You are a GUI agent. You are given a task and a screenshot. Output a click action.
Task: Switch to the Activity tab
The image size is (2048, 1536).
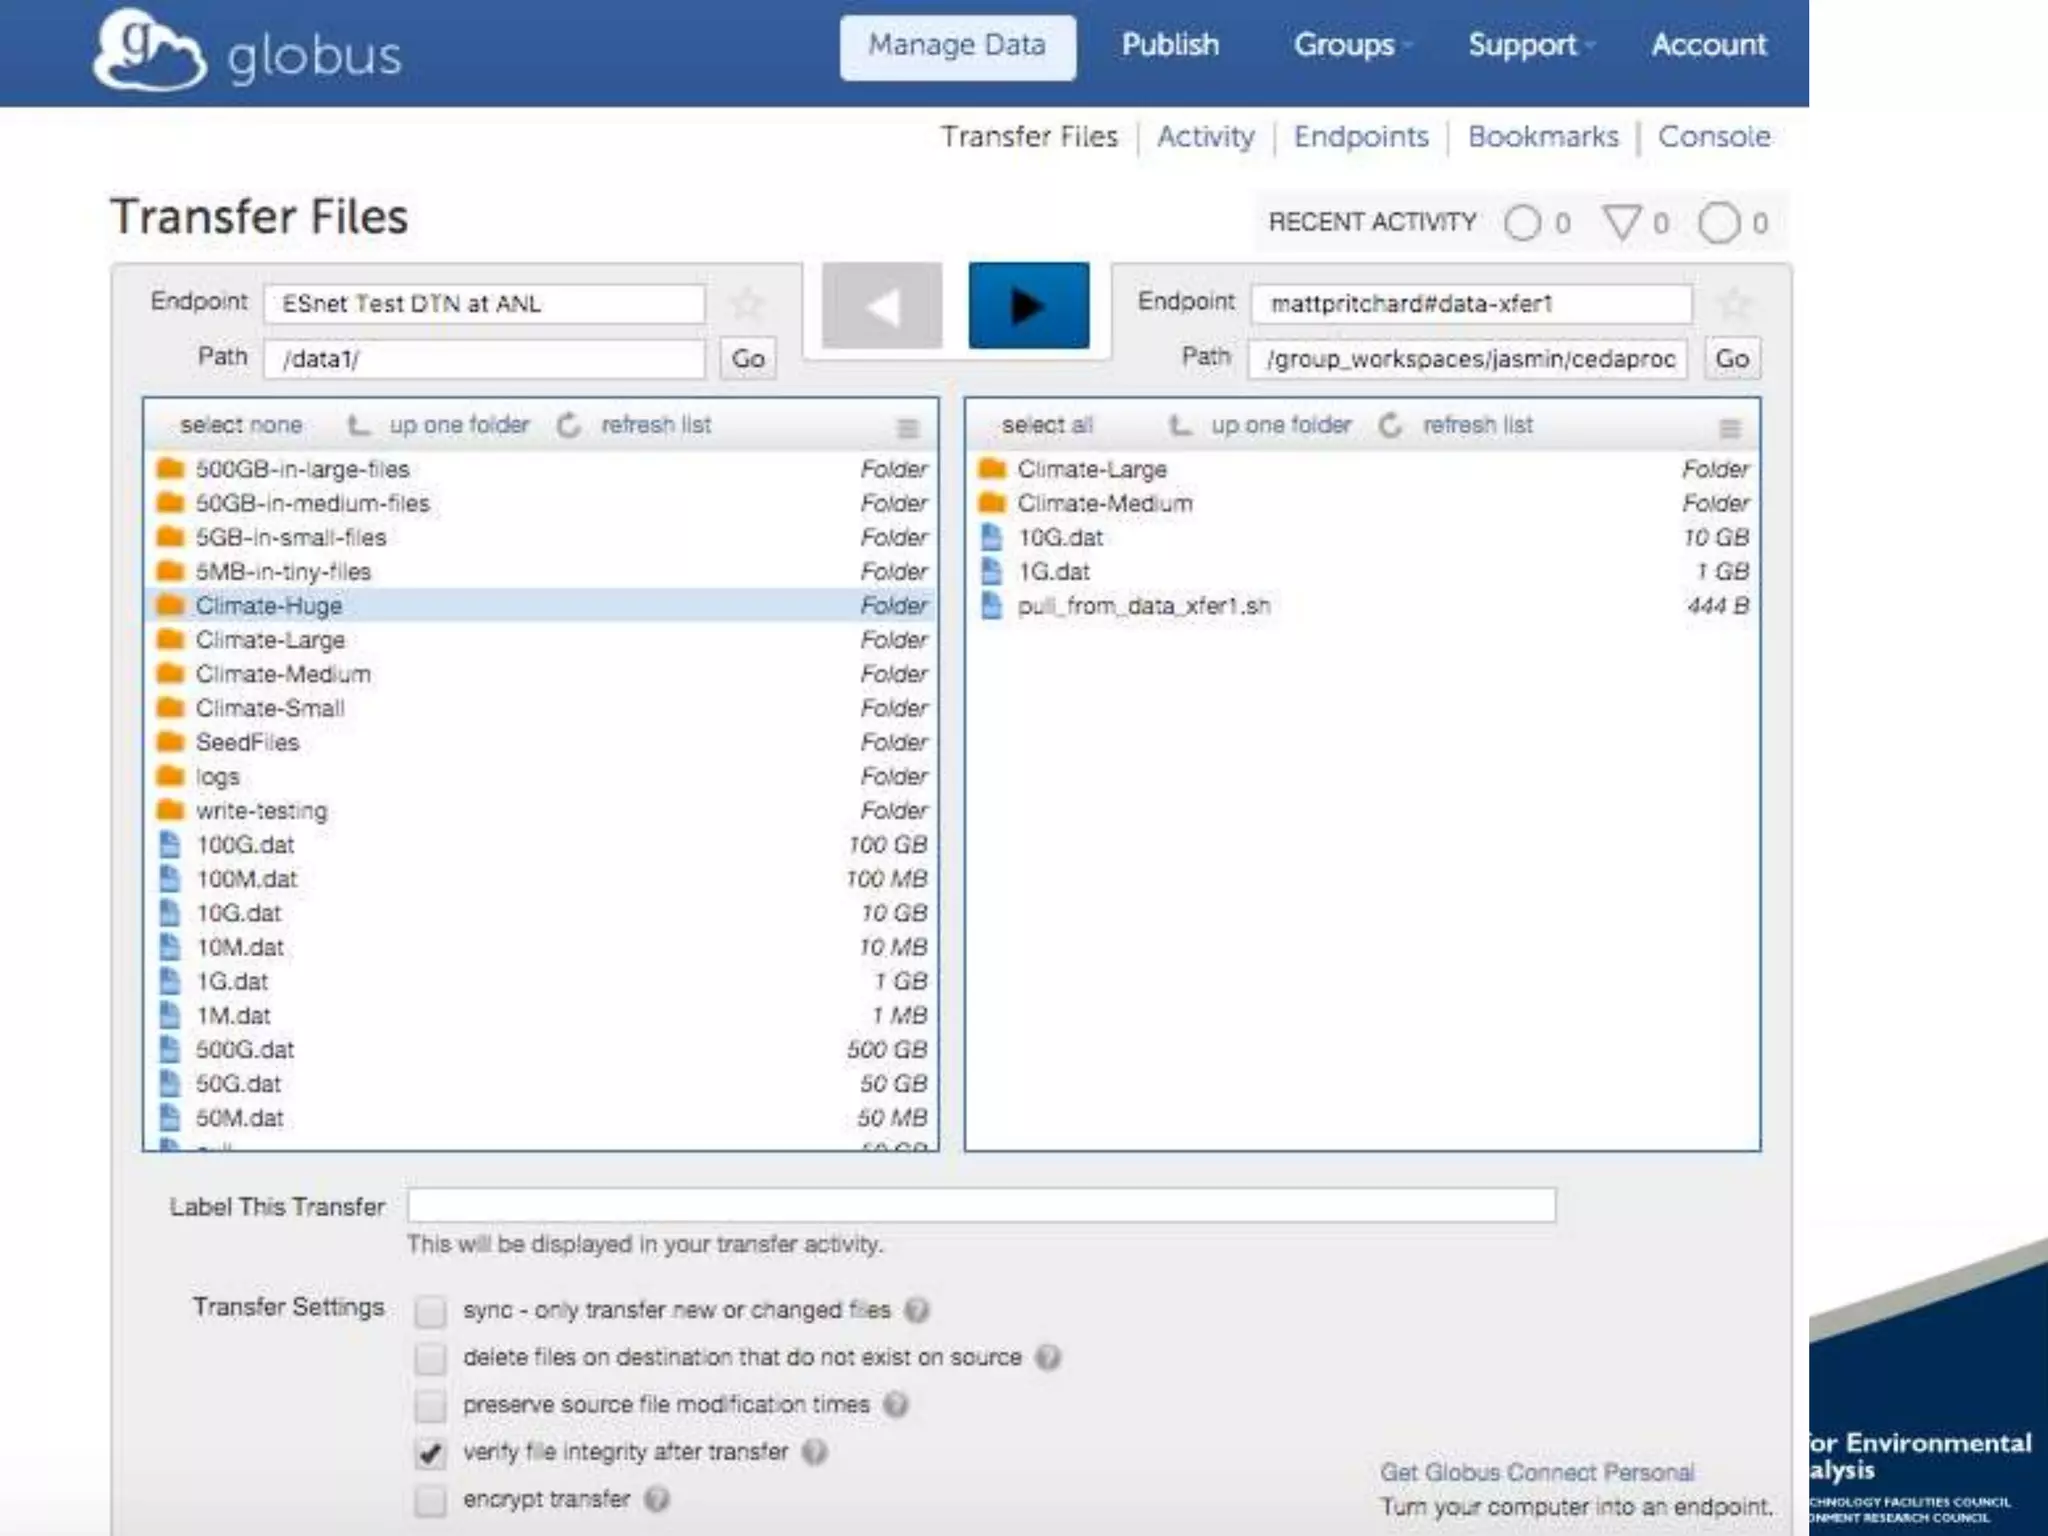tap(1205, 136)
